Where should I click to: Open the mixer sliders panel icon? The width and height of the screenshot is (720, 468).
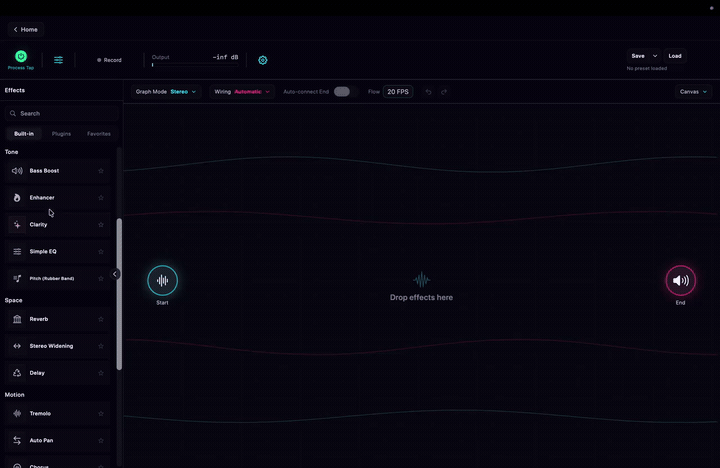click(x=58, y=60)
